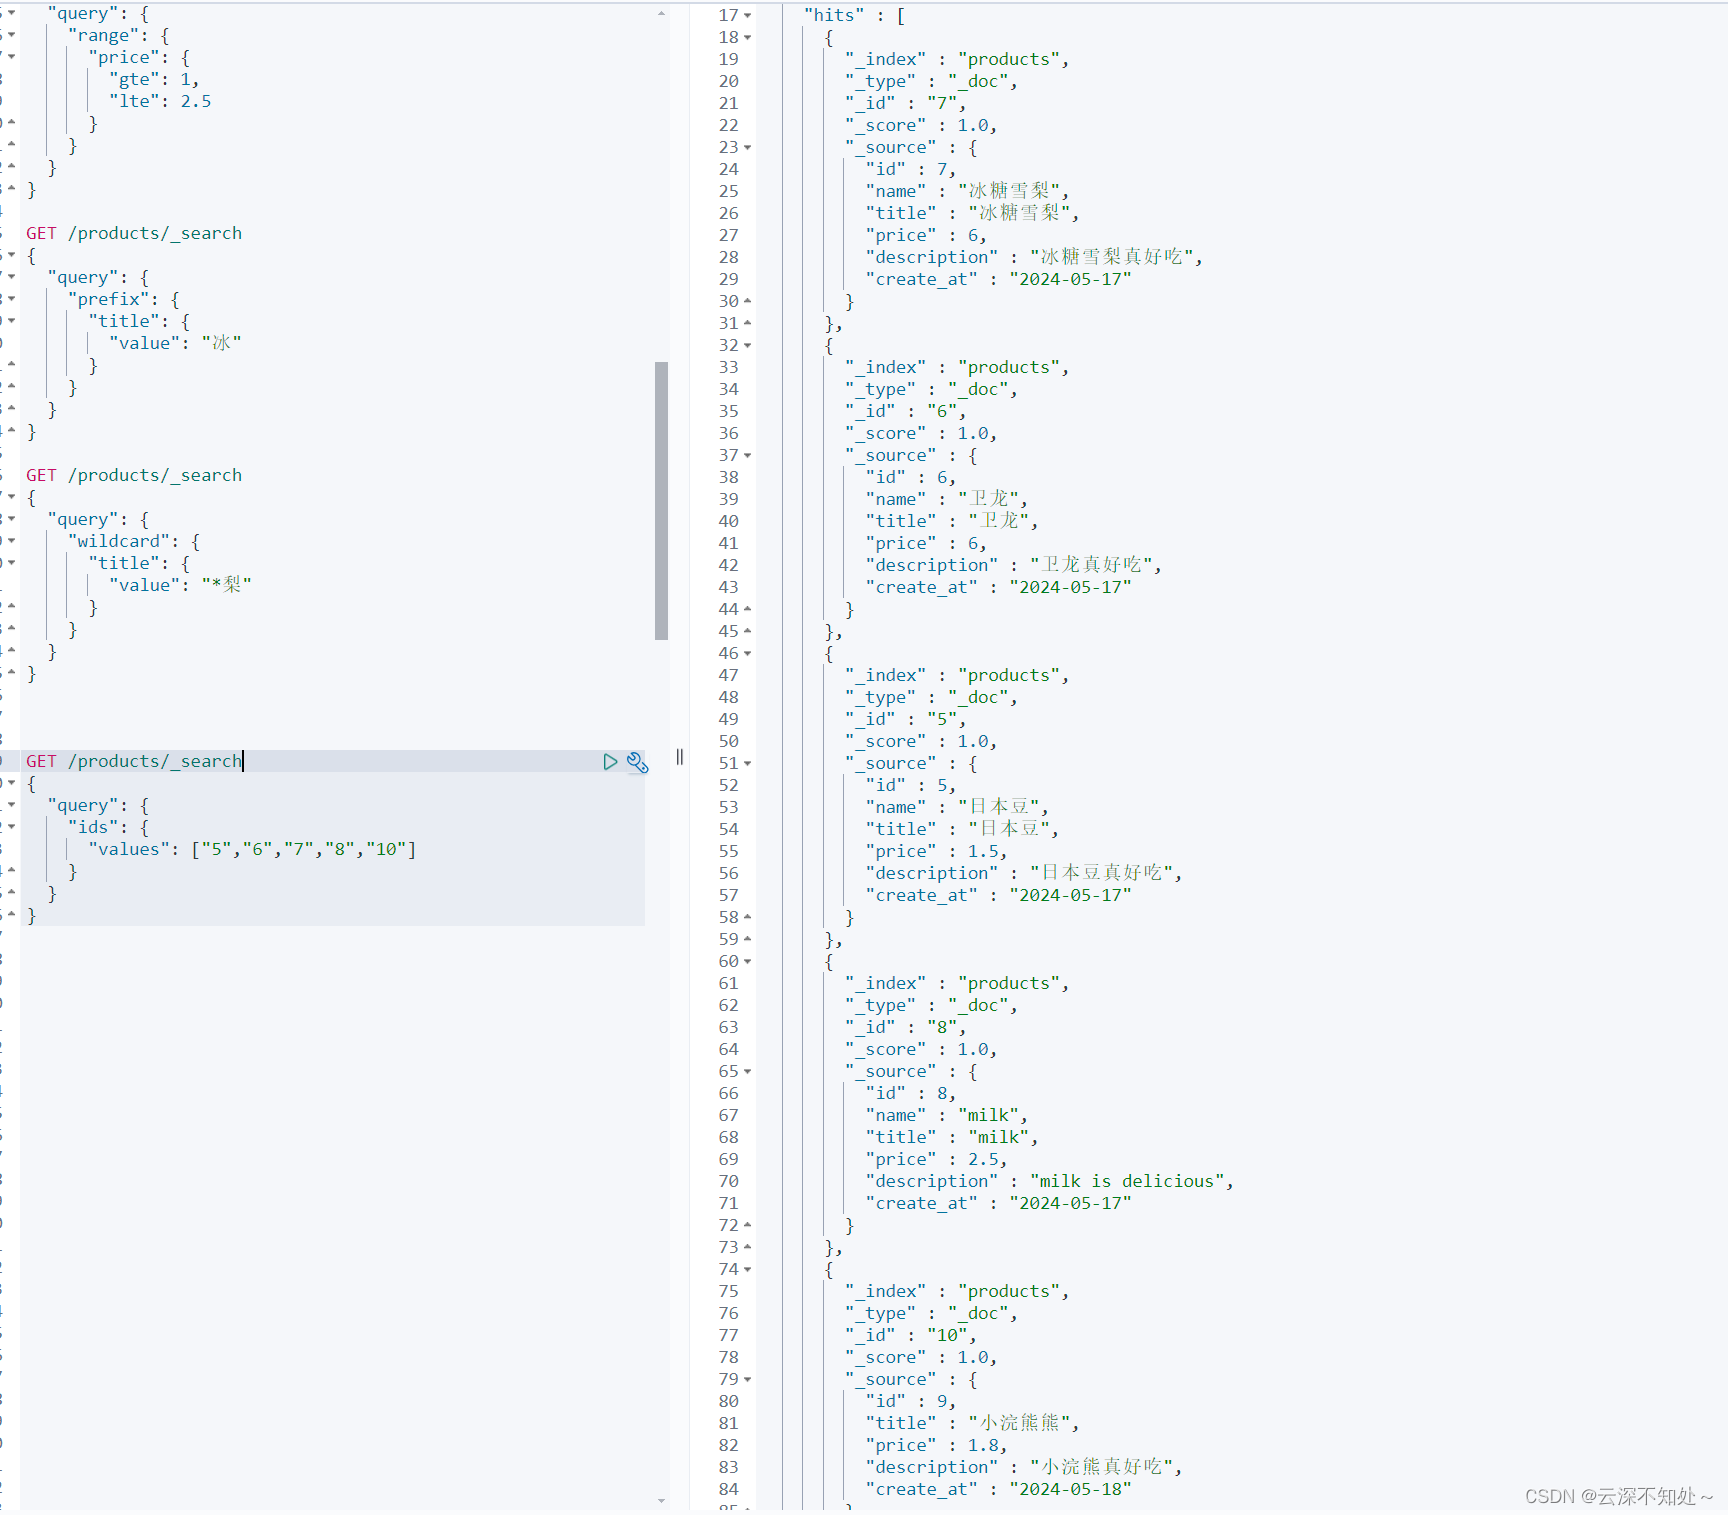
Task: Click the GET /products/_search line above the wildcard query
Action: [134, 476]
